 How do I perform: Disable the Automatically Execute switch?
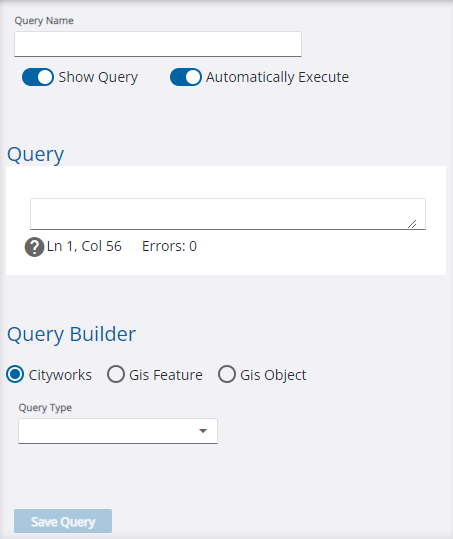(186, 77)
